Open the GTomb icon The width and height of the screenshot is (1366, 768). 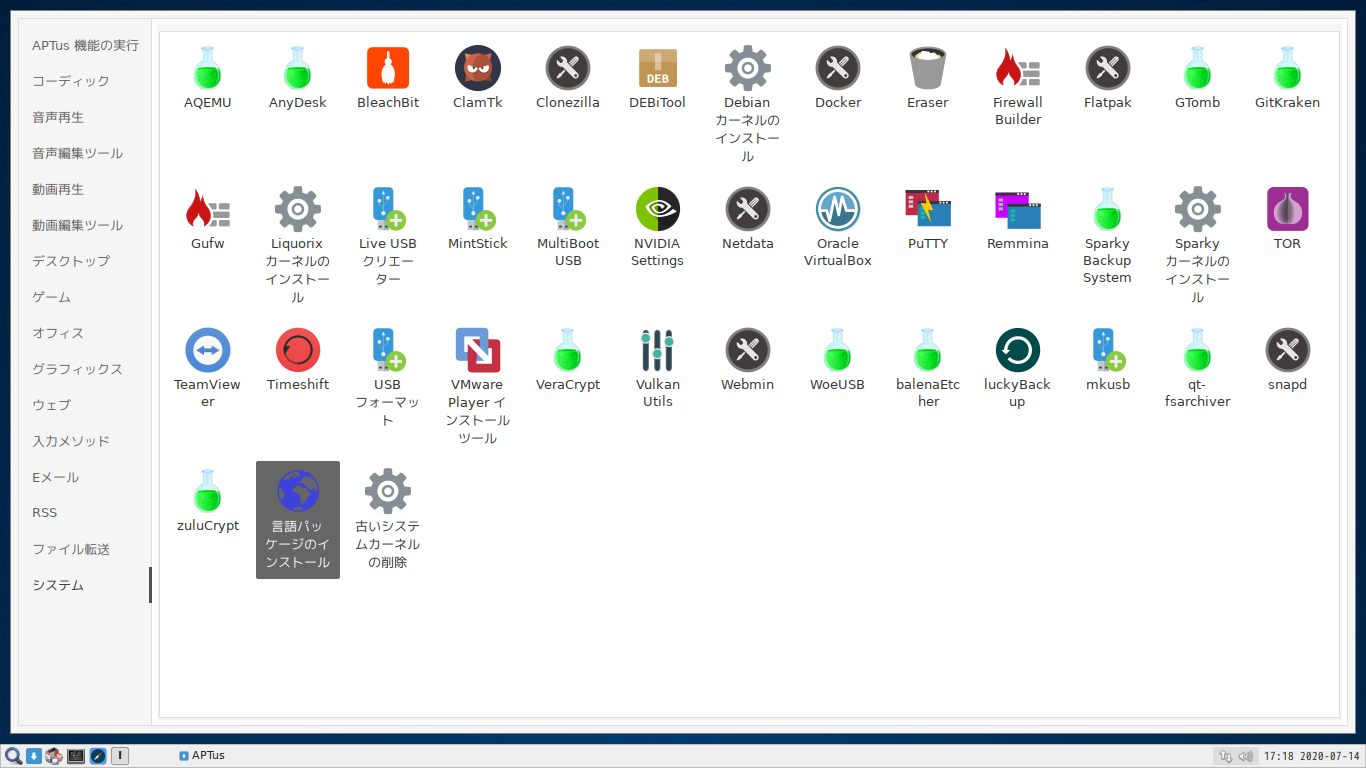[1198, 68]
